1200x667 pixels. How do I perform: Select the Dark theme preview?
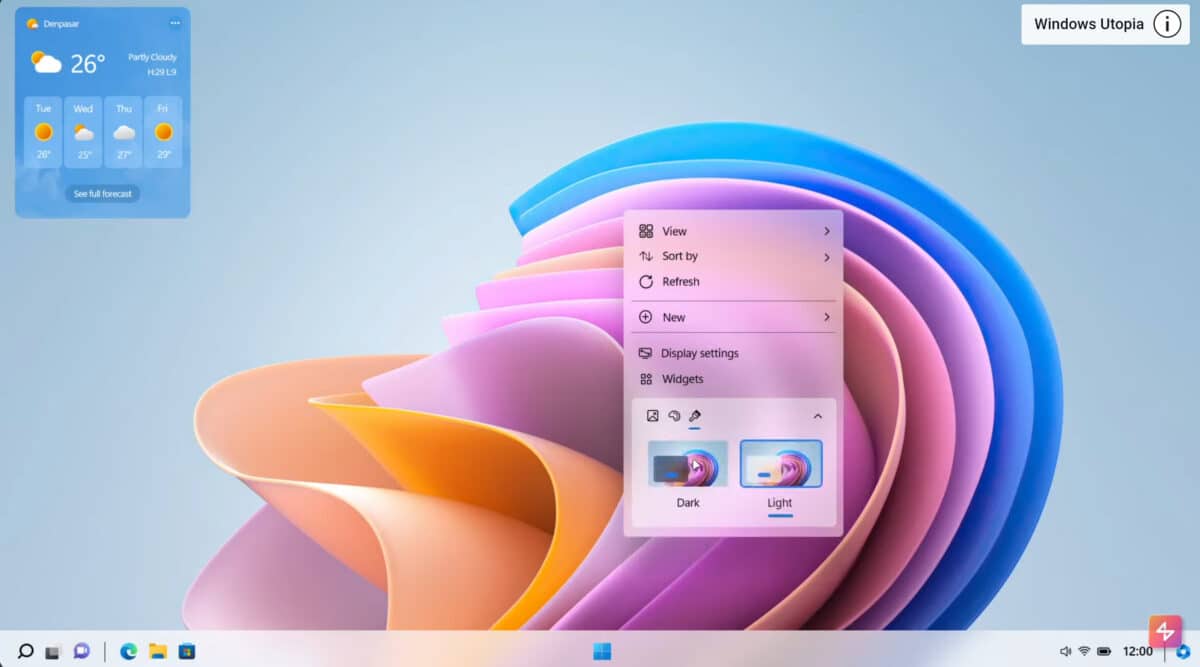[x=688, y=462]
